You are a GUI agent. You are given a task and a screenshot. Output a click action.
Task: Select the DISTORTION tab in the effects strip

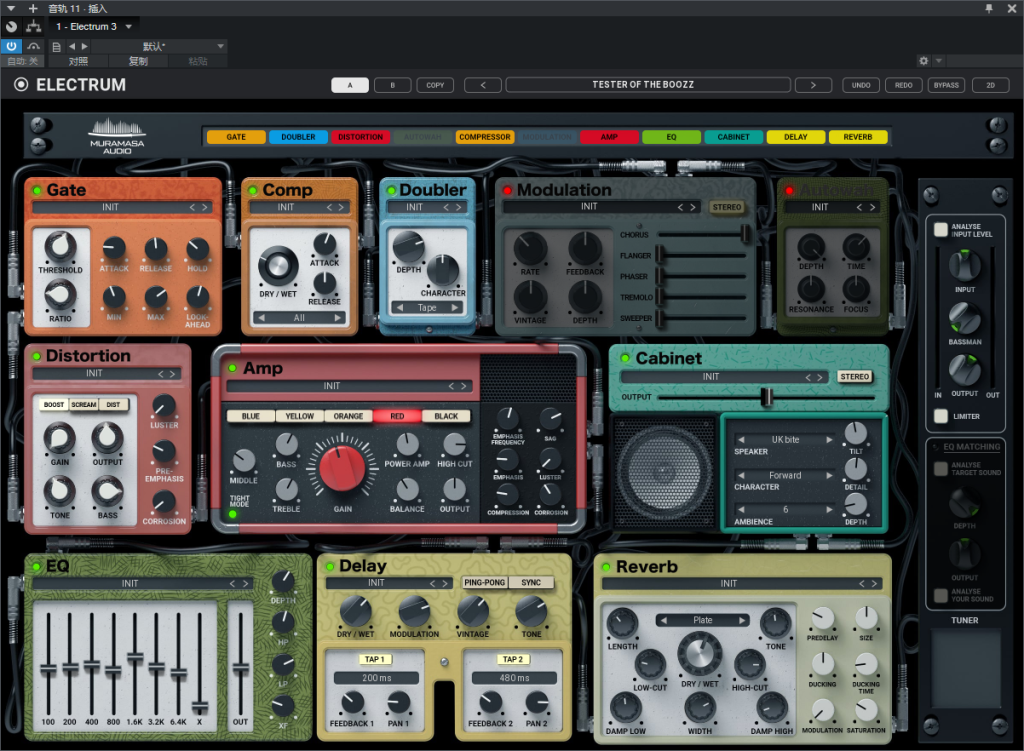point(360,137)
